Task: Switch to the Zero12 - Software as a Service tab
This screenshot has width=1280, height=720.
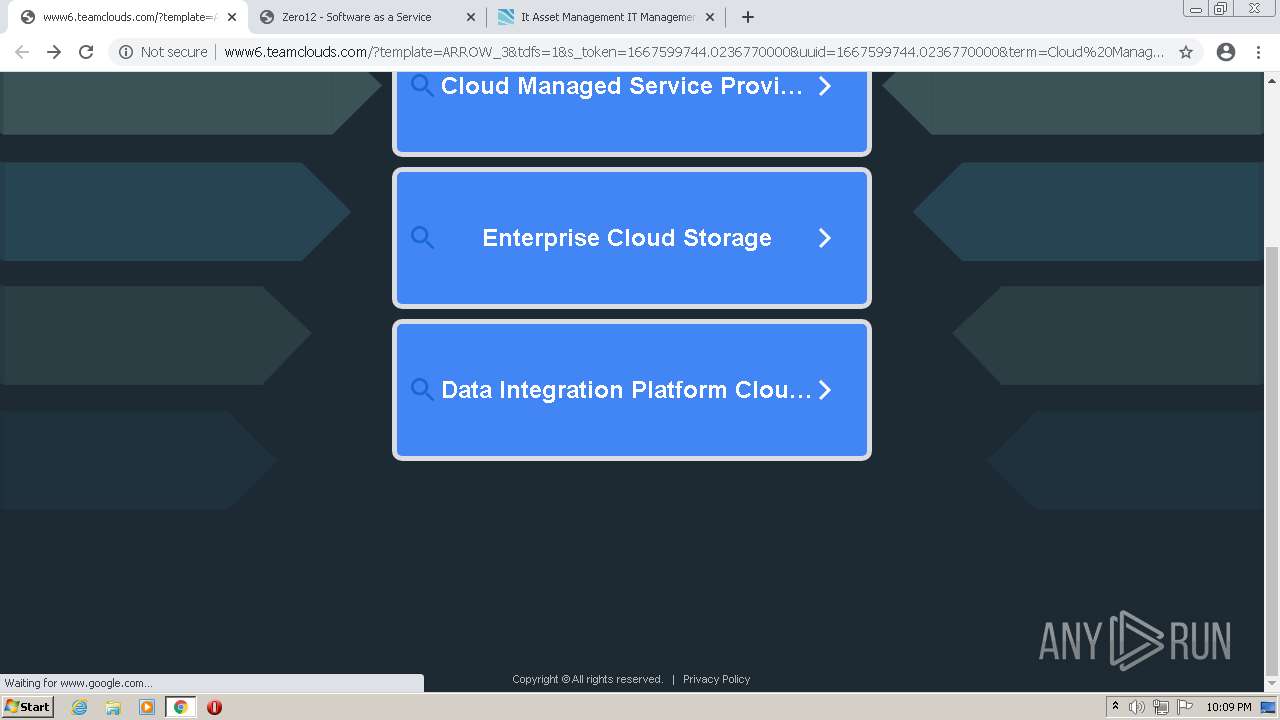Action: click(x=367, y=17)
